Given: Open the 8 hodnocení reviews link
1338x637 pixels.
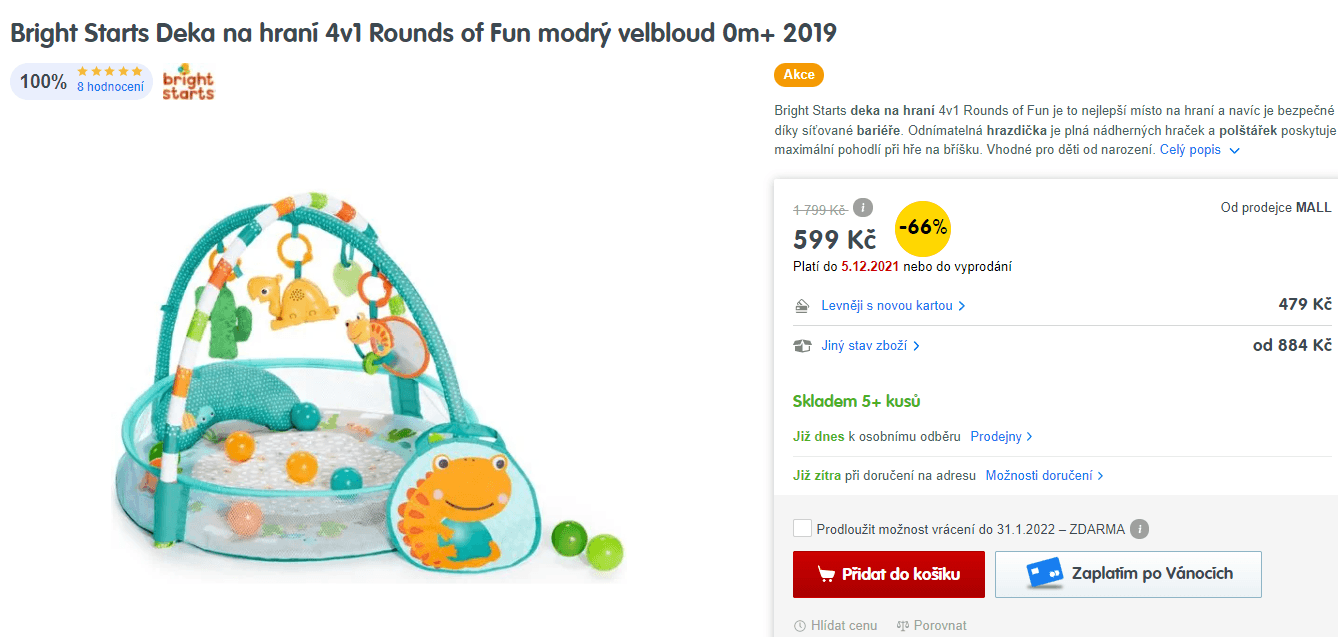Looking at the screenshot, I should tap(110, 87).
